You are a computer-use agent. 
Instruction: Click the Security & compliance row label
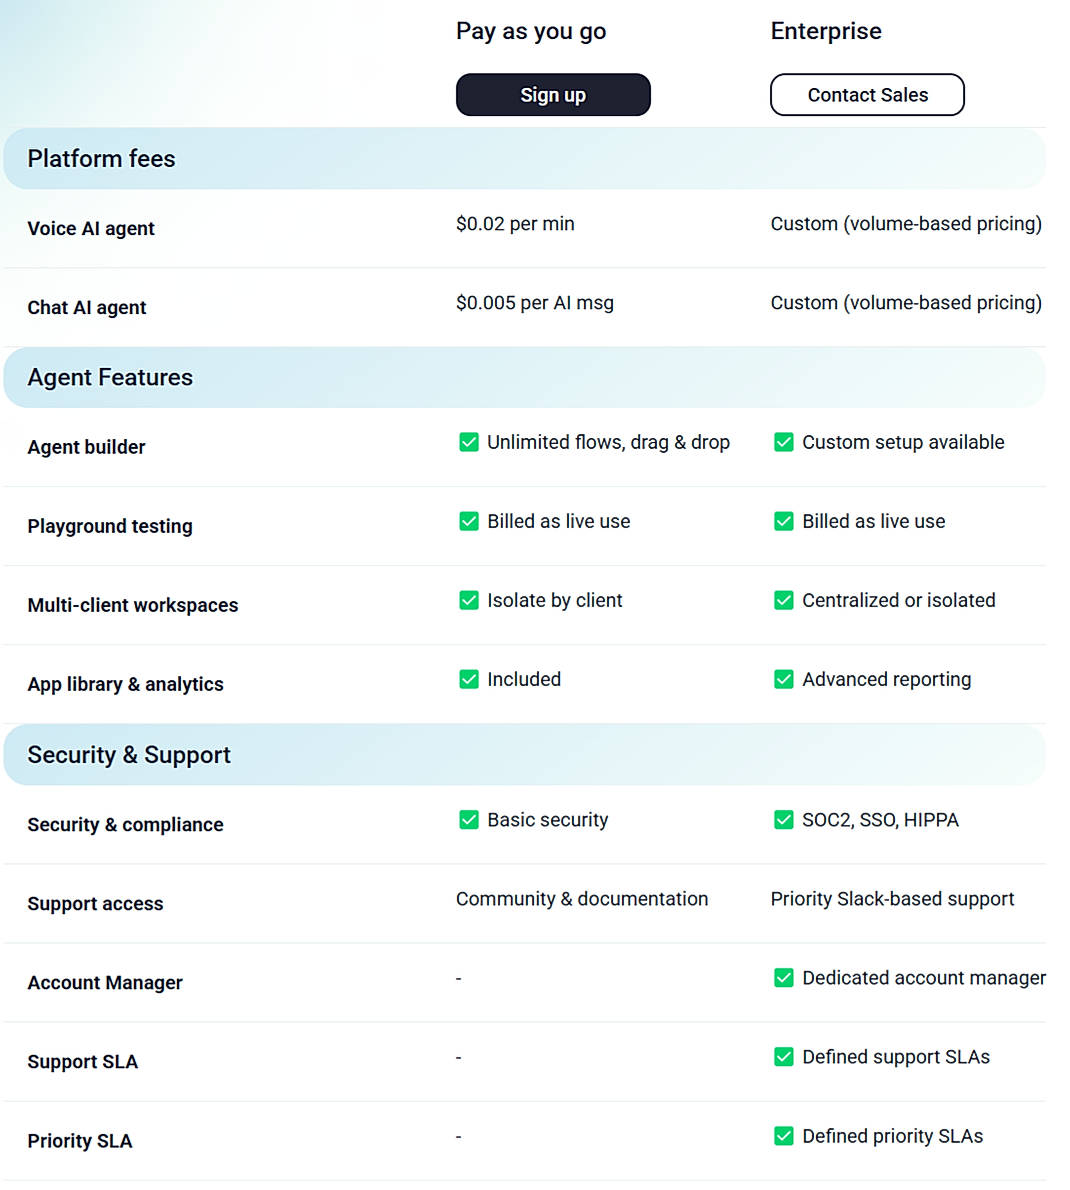tap(125, 824)
